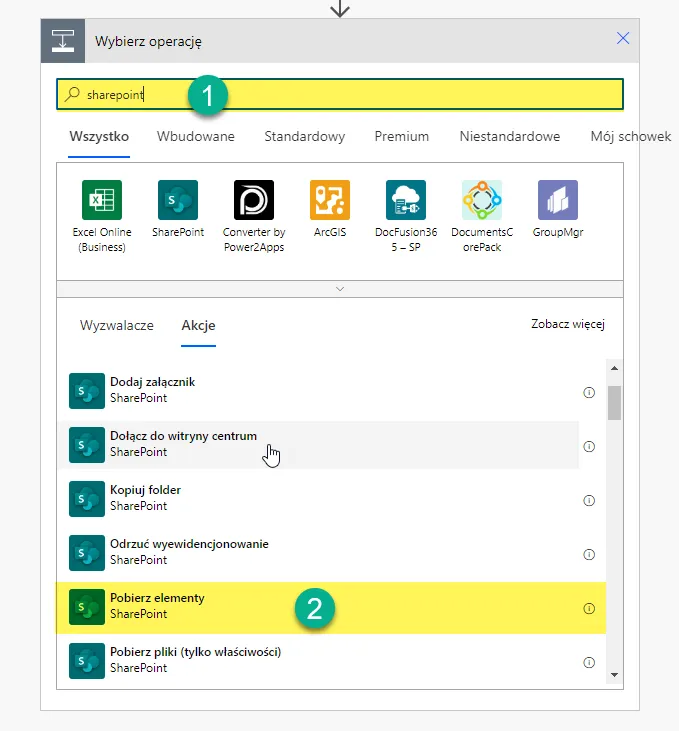Click the DocumentsCorePack connector icon
Viewport: 679px width, 731px height.
point(481,200)
